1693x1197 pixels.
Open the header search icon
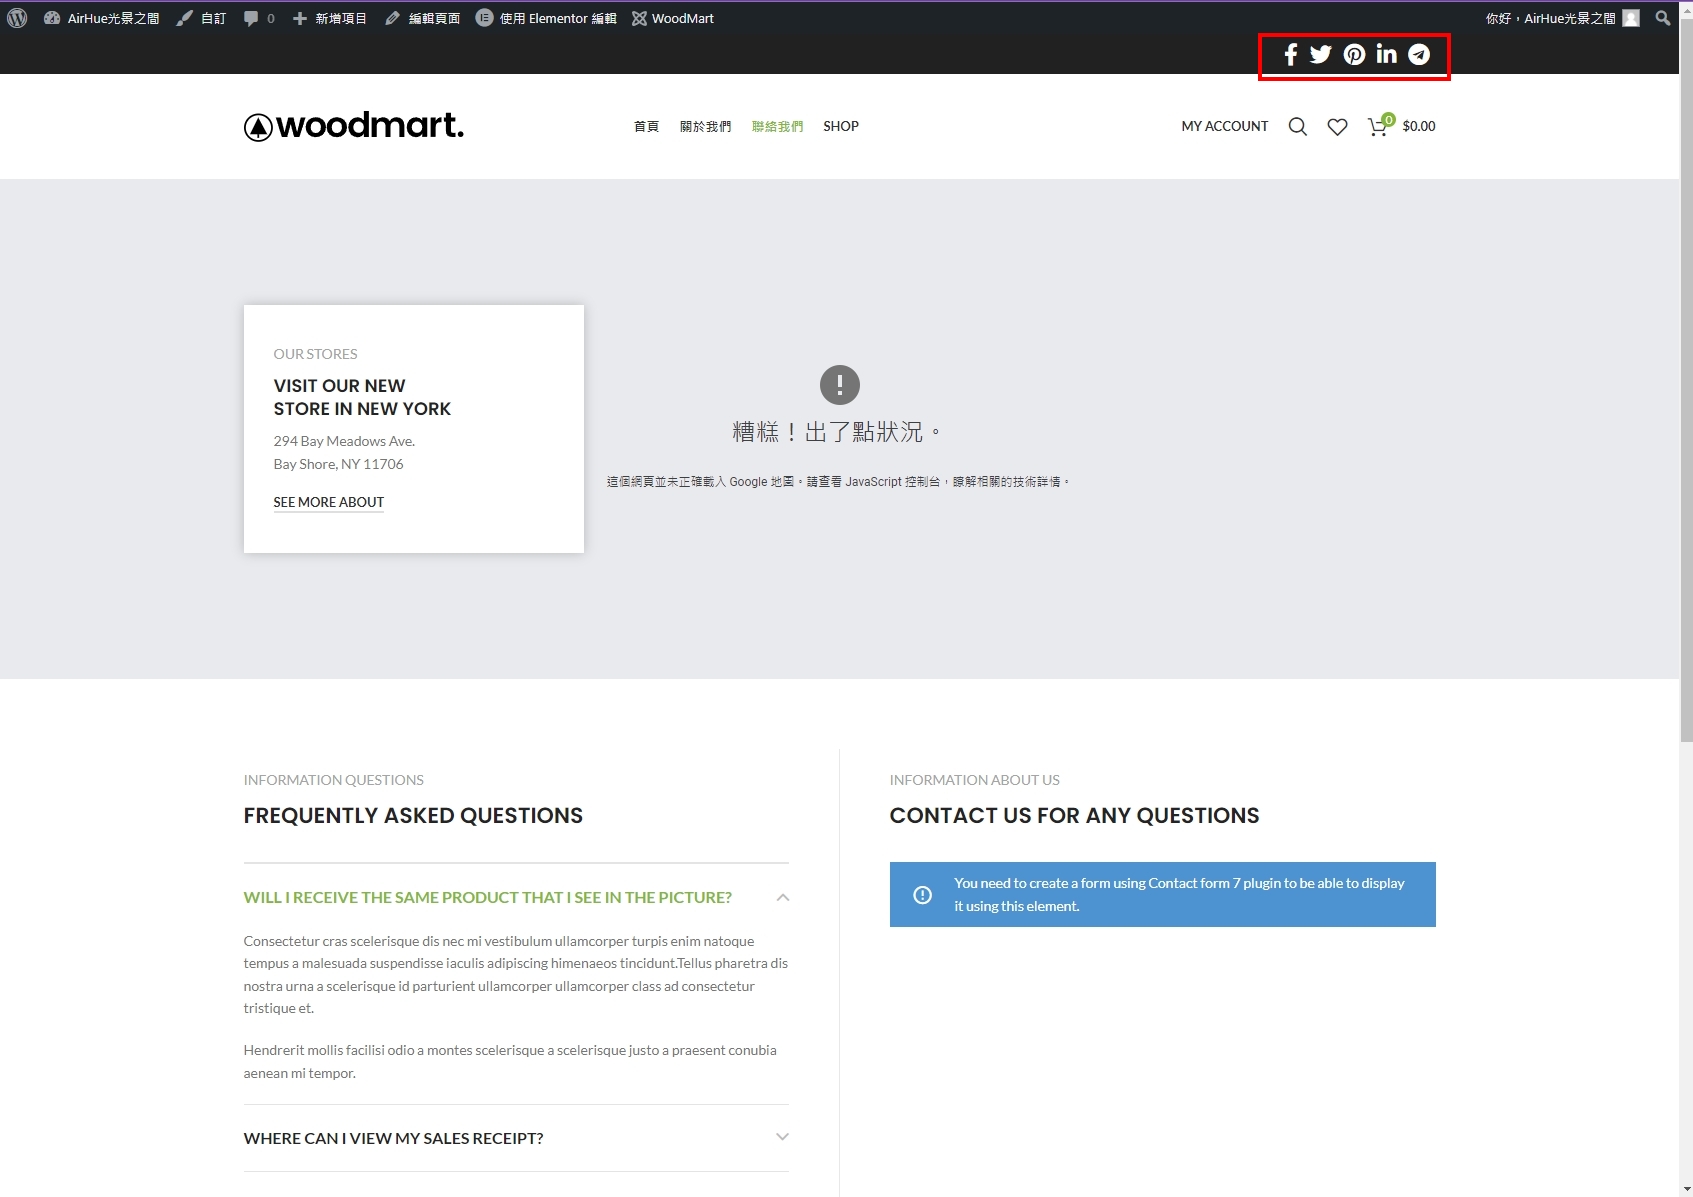(x=1298, y=126)
